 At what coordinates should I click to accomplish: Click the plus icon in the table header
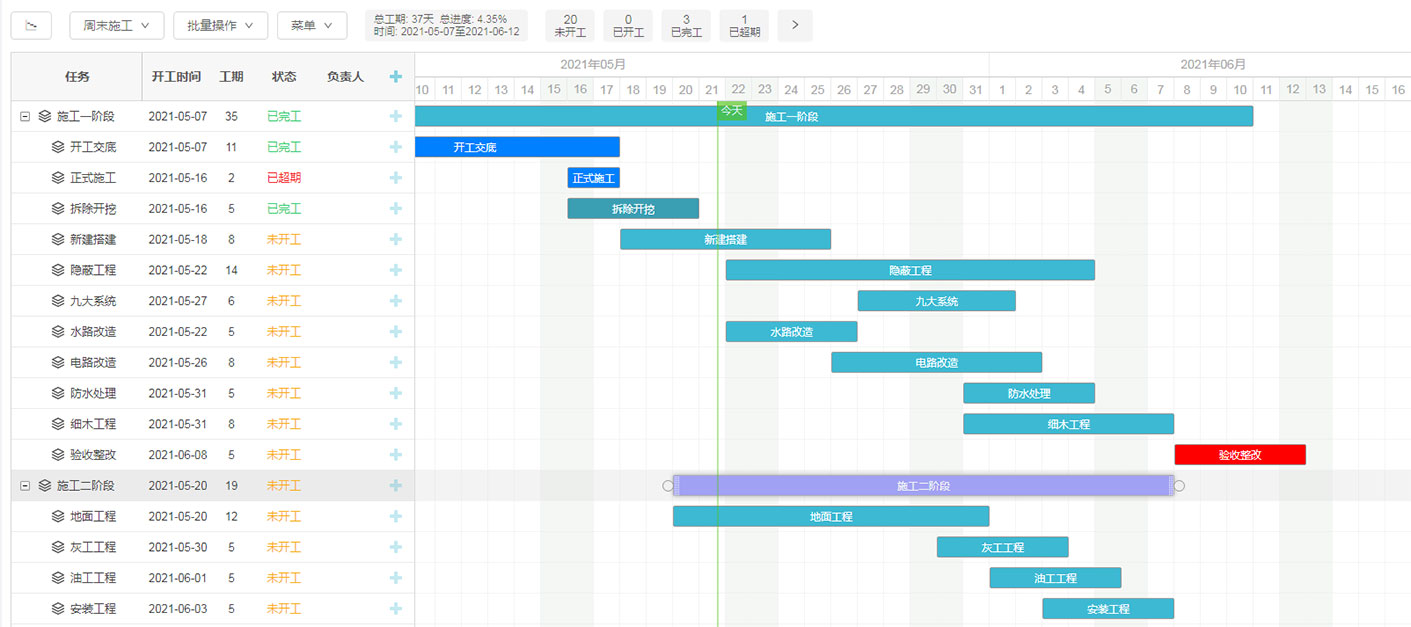pos(395,76)
